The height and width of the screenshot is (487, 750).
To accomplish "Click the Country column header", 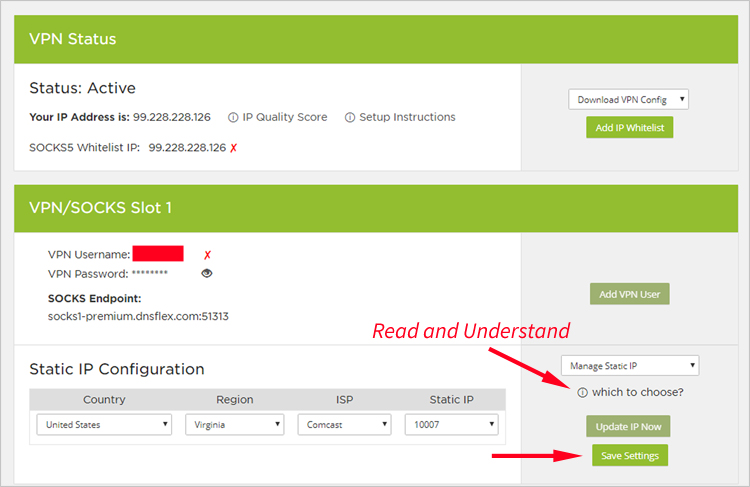I will [x=104, y=399].
